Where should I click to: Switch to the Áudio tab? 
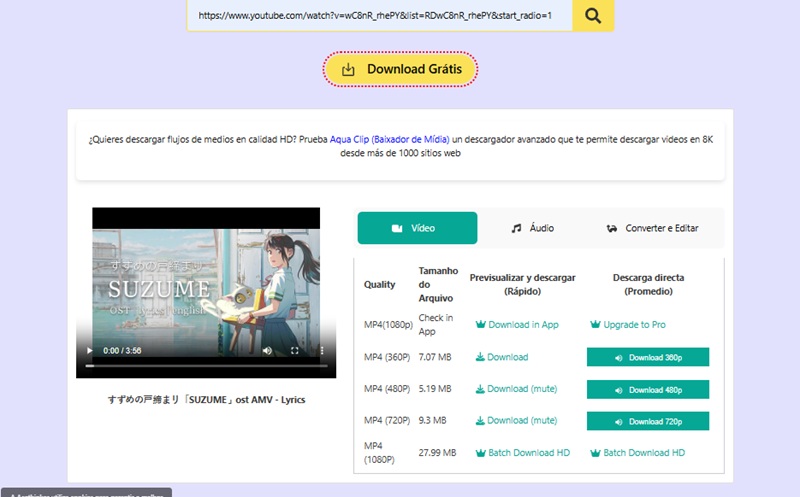[533, 228]
